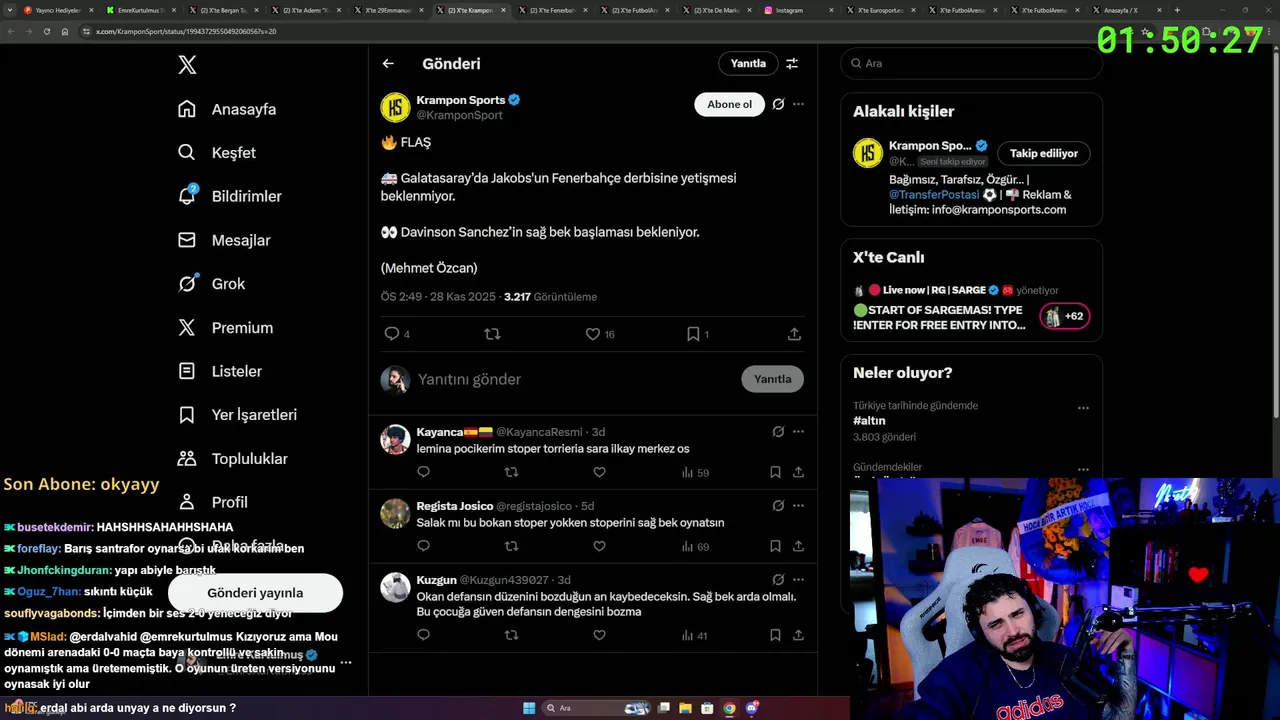Reply to the main post via comment icon
The image size is (1280, 720).
392,334
